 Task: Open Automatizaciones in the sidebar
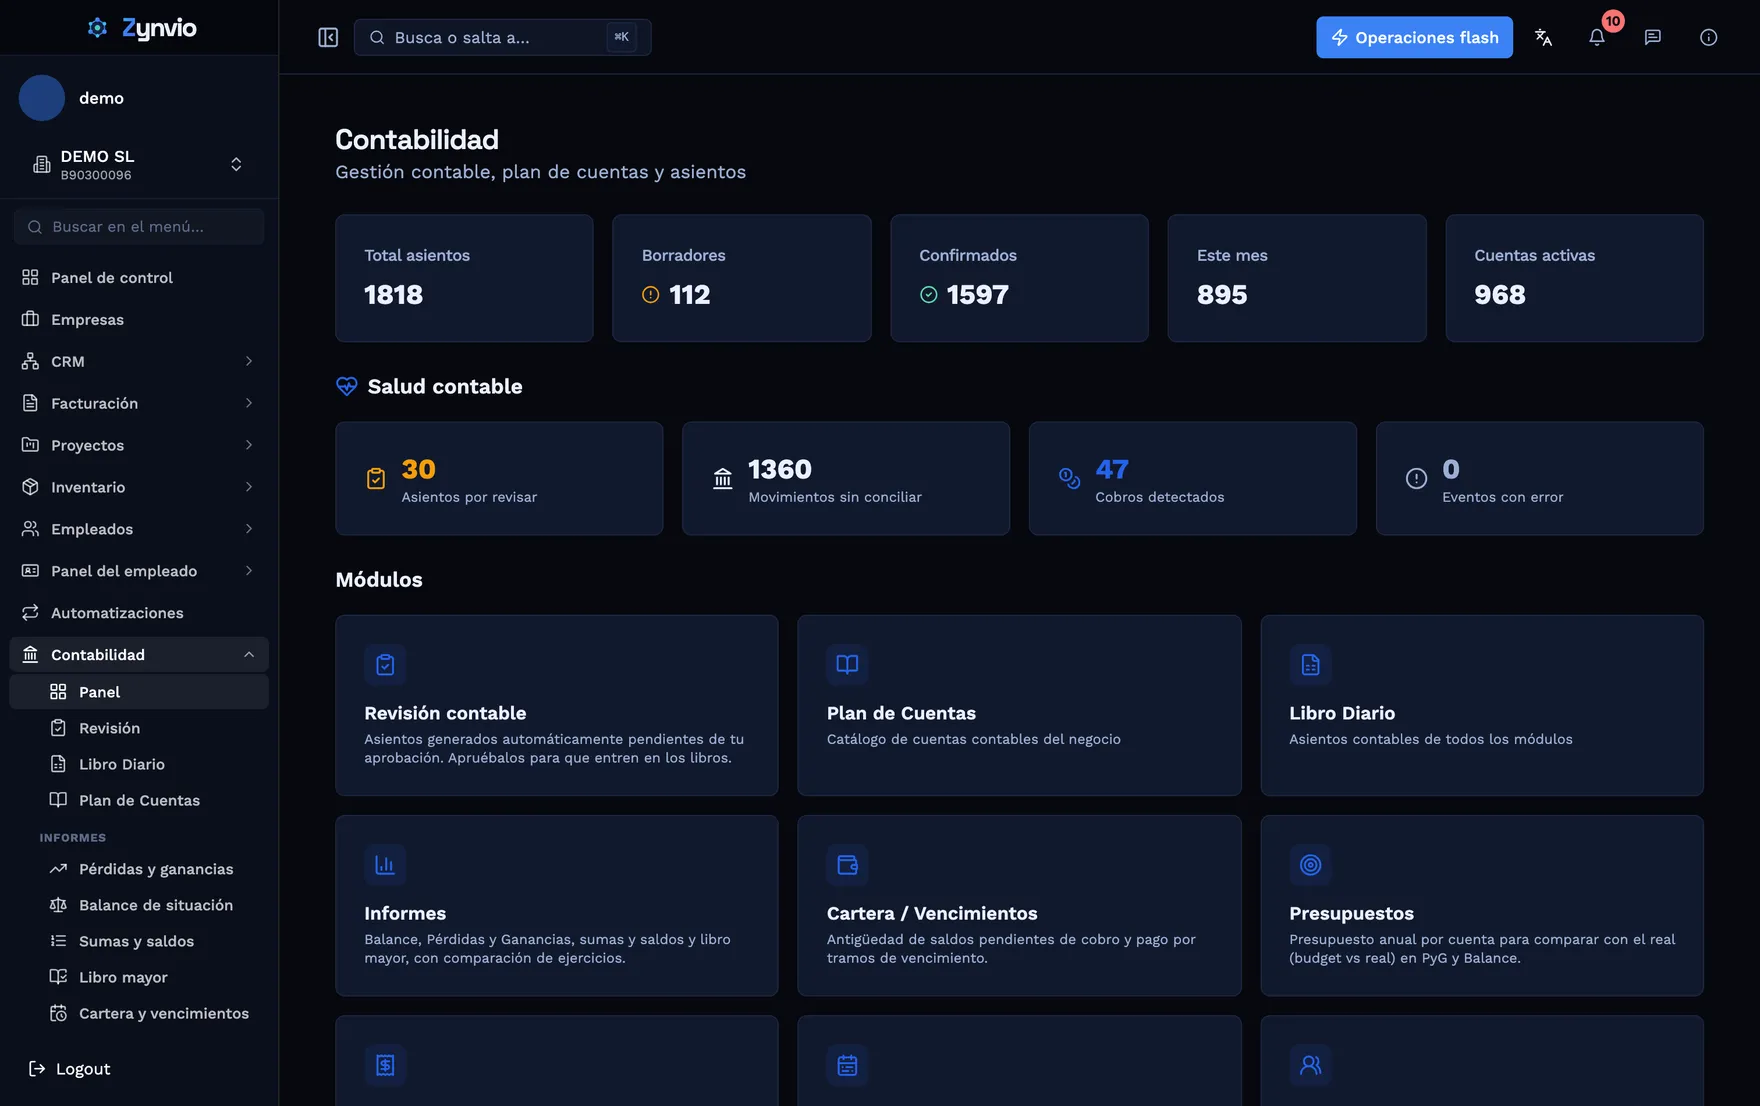(x=139, y=613)
